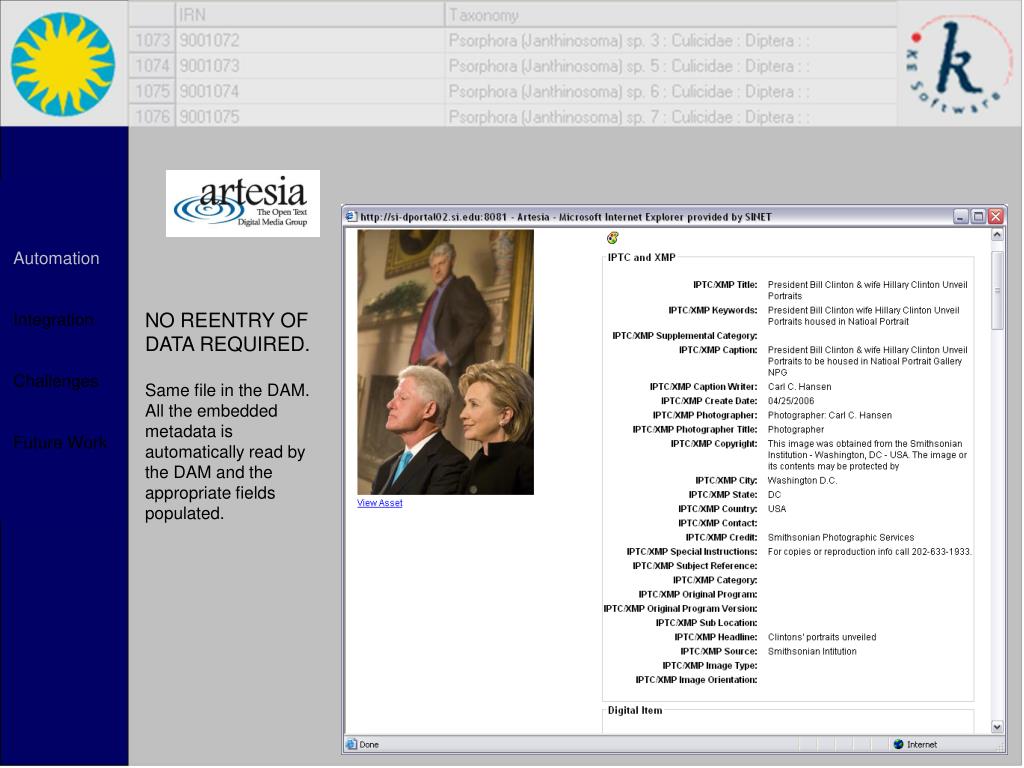Maximize the Artesia browser window
1024x768 pixels.
[978, 217]
